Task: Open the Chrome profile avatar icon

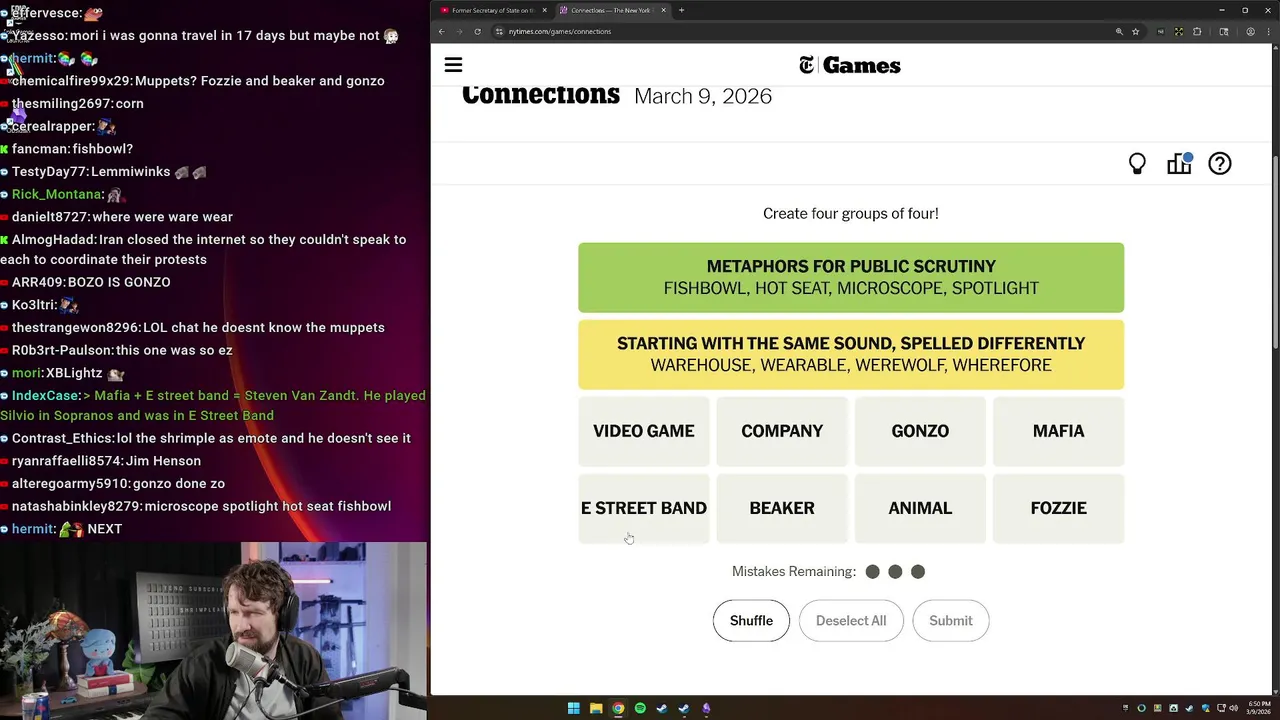Action: pyautogui.click(x=1251, y=31)
